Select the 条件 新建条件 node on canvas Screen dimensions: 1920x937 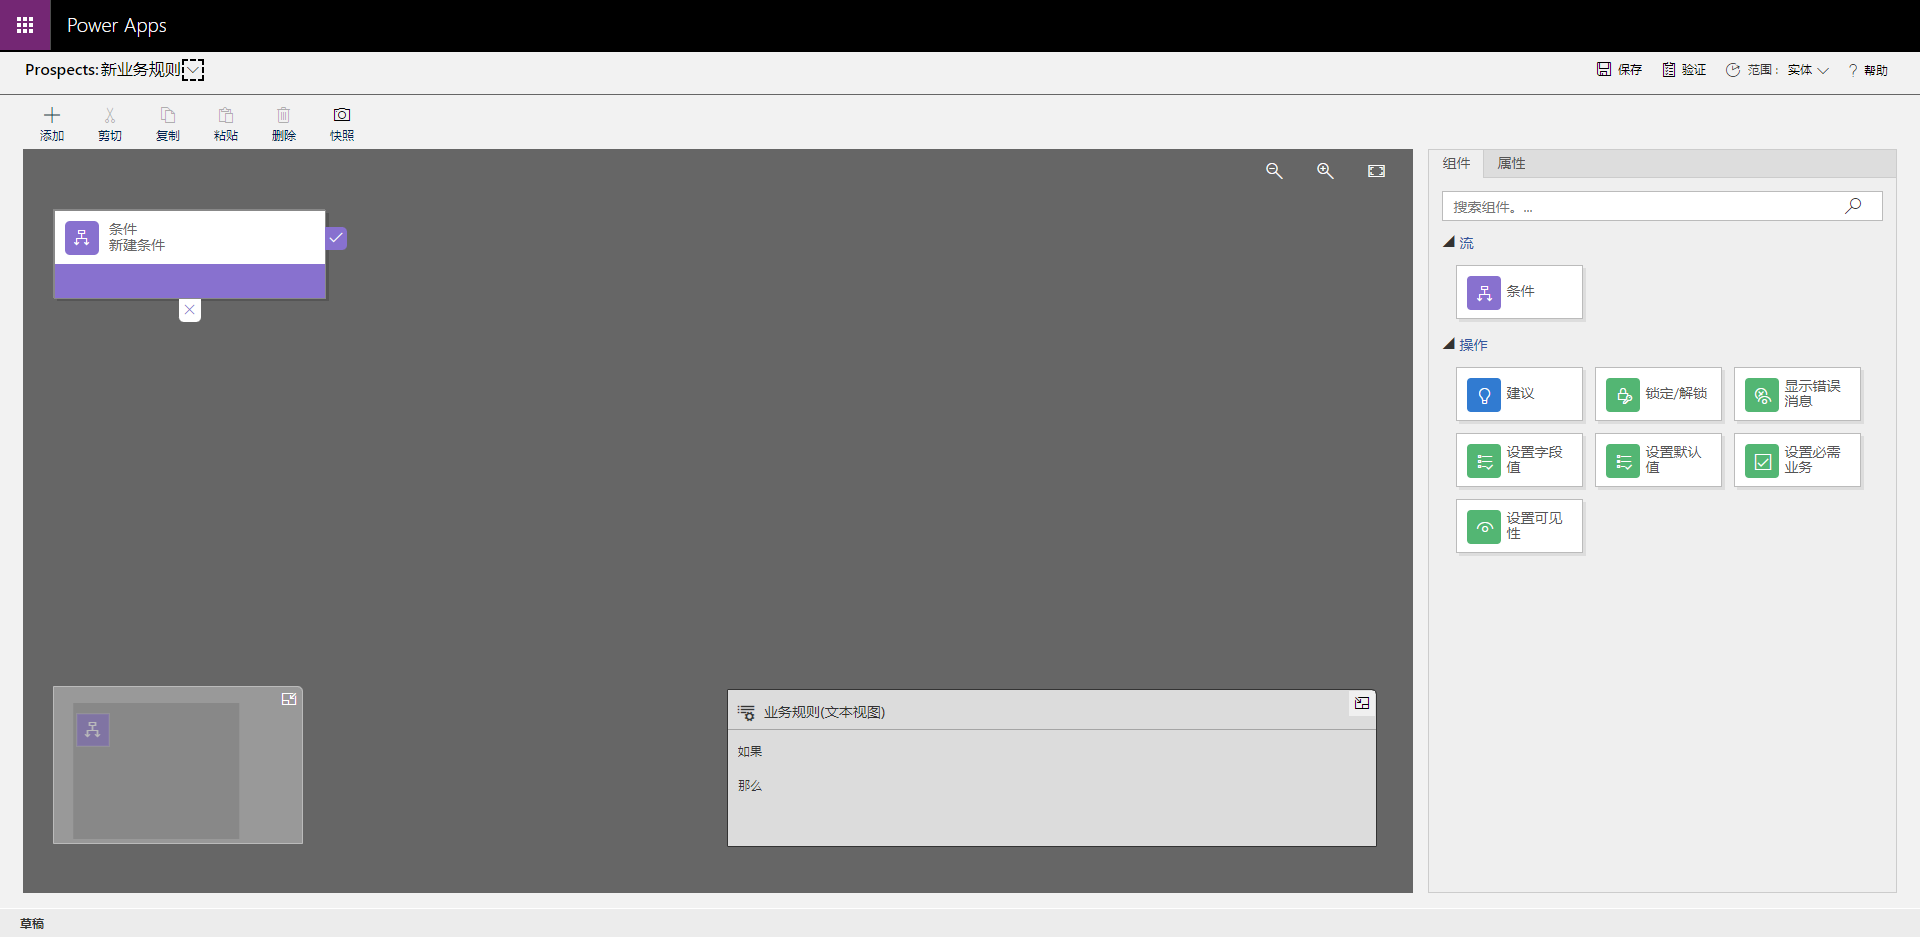190,254
